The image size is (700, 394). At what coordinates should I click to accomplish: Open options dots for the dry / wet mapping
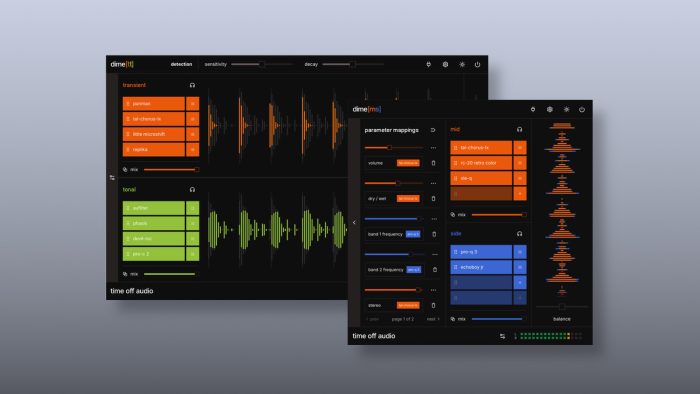pos(433,183)
